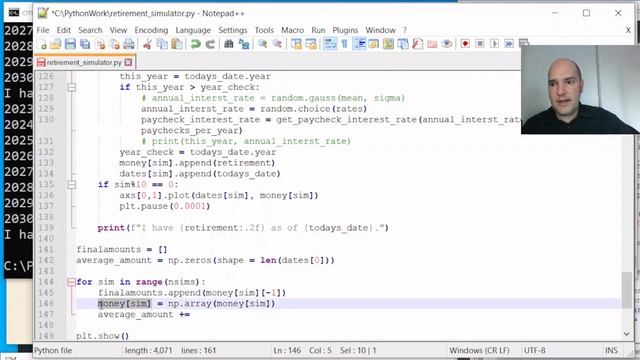Open the Document Map panel icon

388,44
